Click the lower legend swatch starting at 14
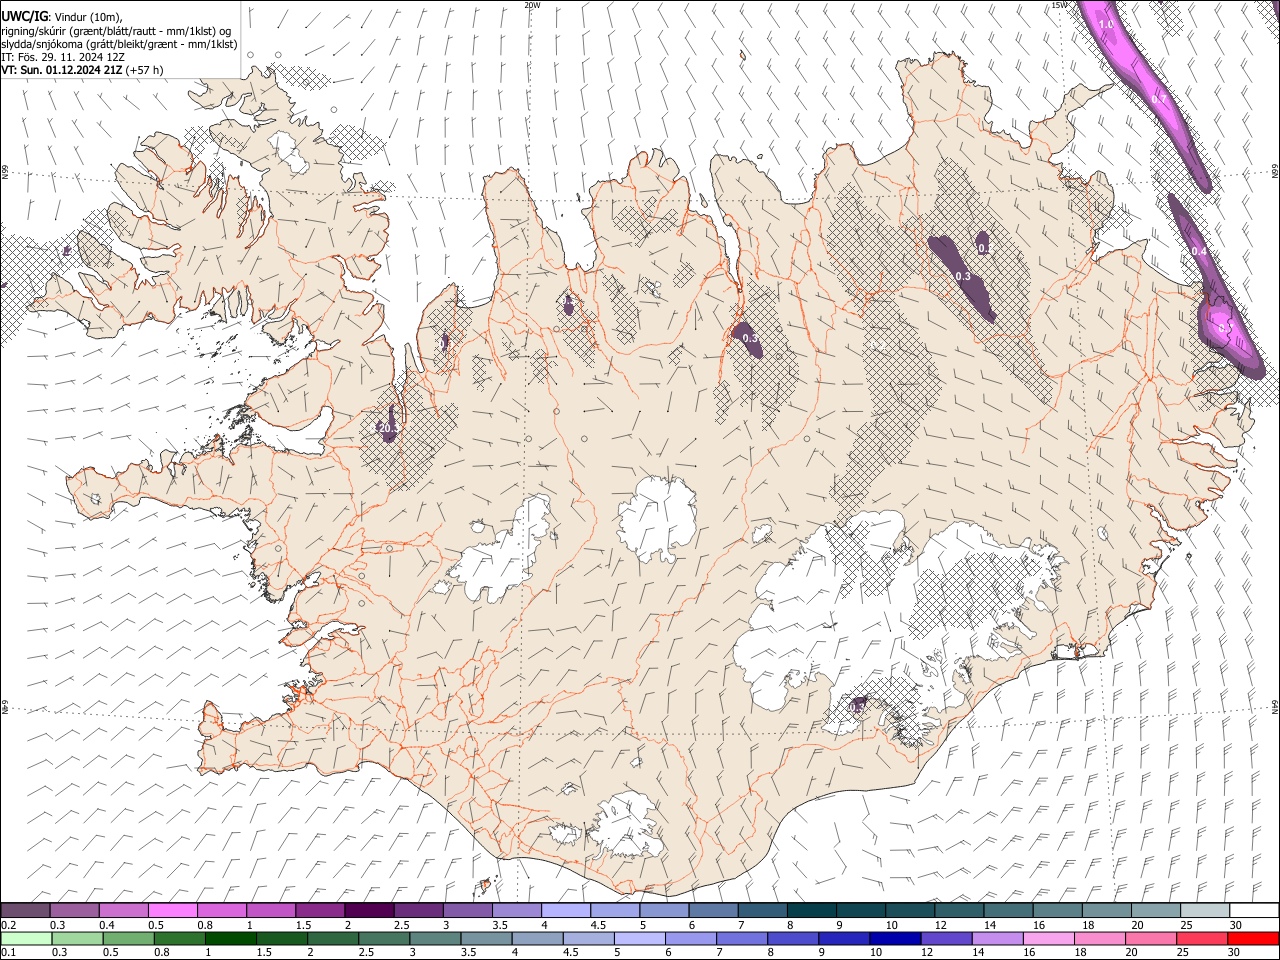This screenshot has width=1280, height=960. [997, 938]
